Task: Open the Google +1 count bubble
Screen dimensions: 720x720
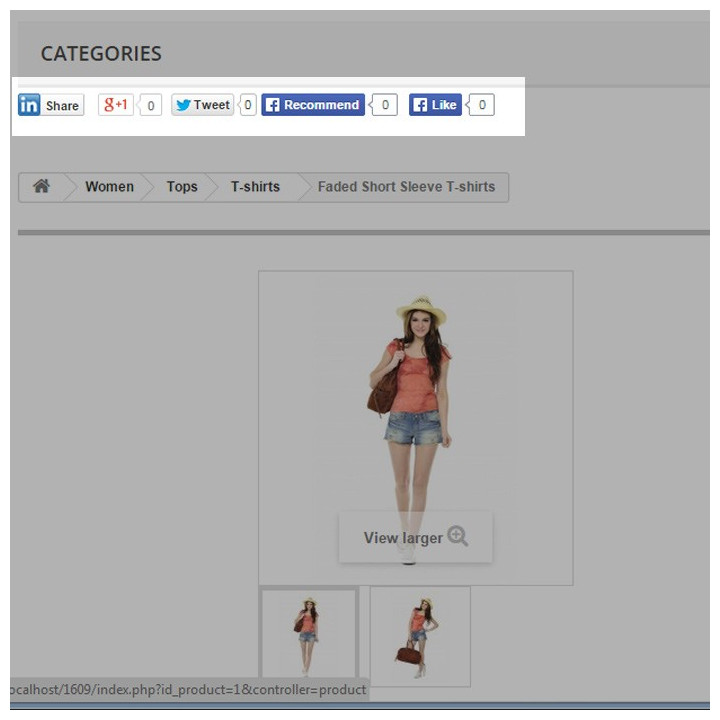Action: click(x=150, y=106)
